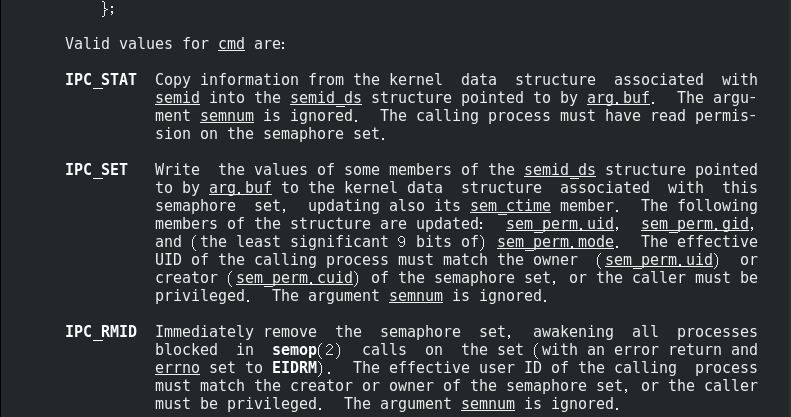Click sem_perm.uid after 'are updated:'
Viewport: 791px width, 417px height.
(559, 224)
